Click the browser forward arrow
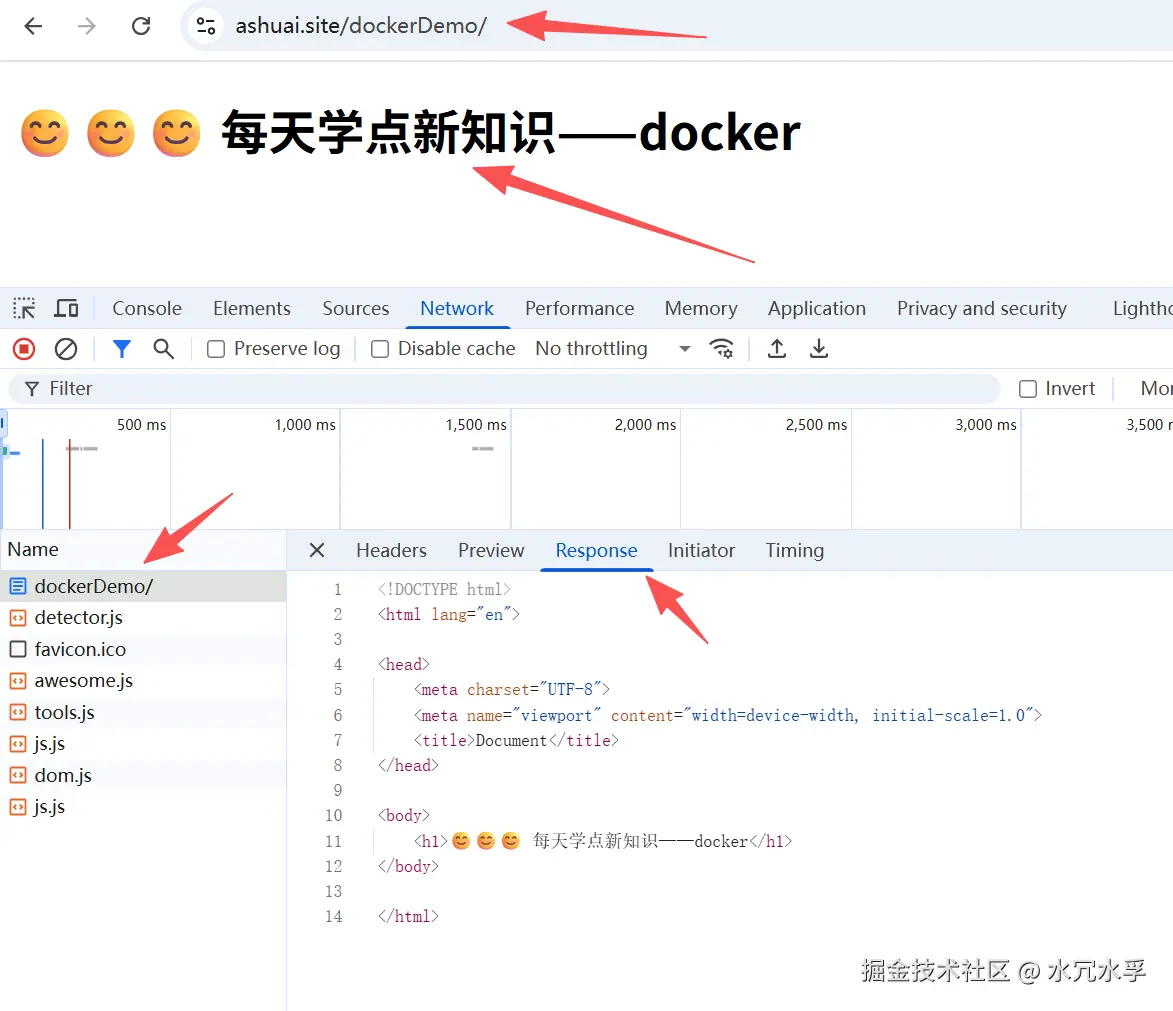Viewport: 1173px width, 1011px height. (87, 26)
